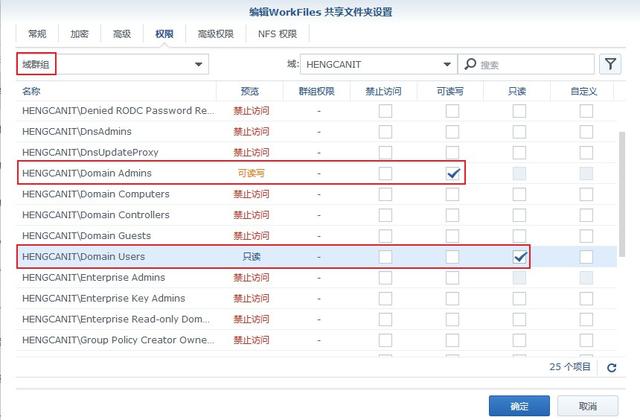Check 可读写 for Group Policy Creator Owners
Viewport: 640px width, 420px height.
coord(452,340)
